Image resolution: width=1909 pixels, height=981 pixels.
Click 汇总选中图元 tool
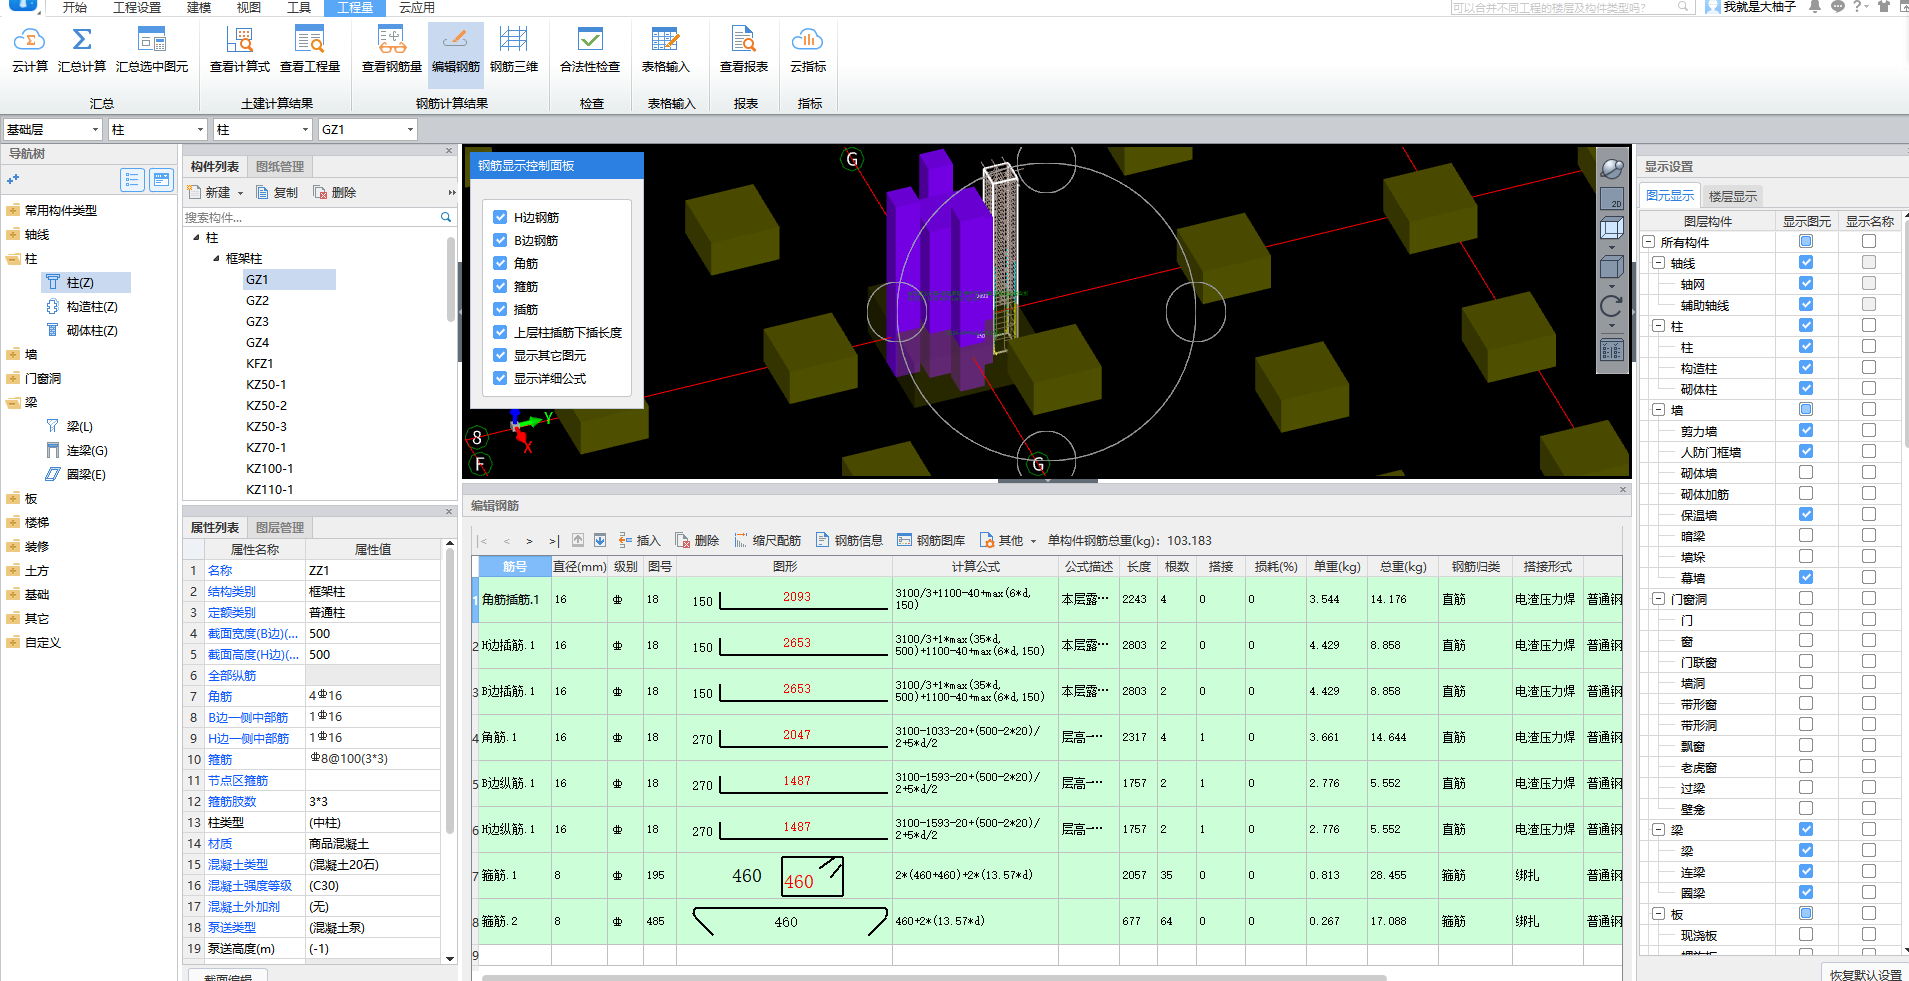(x=152, y=50)
